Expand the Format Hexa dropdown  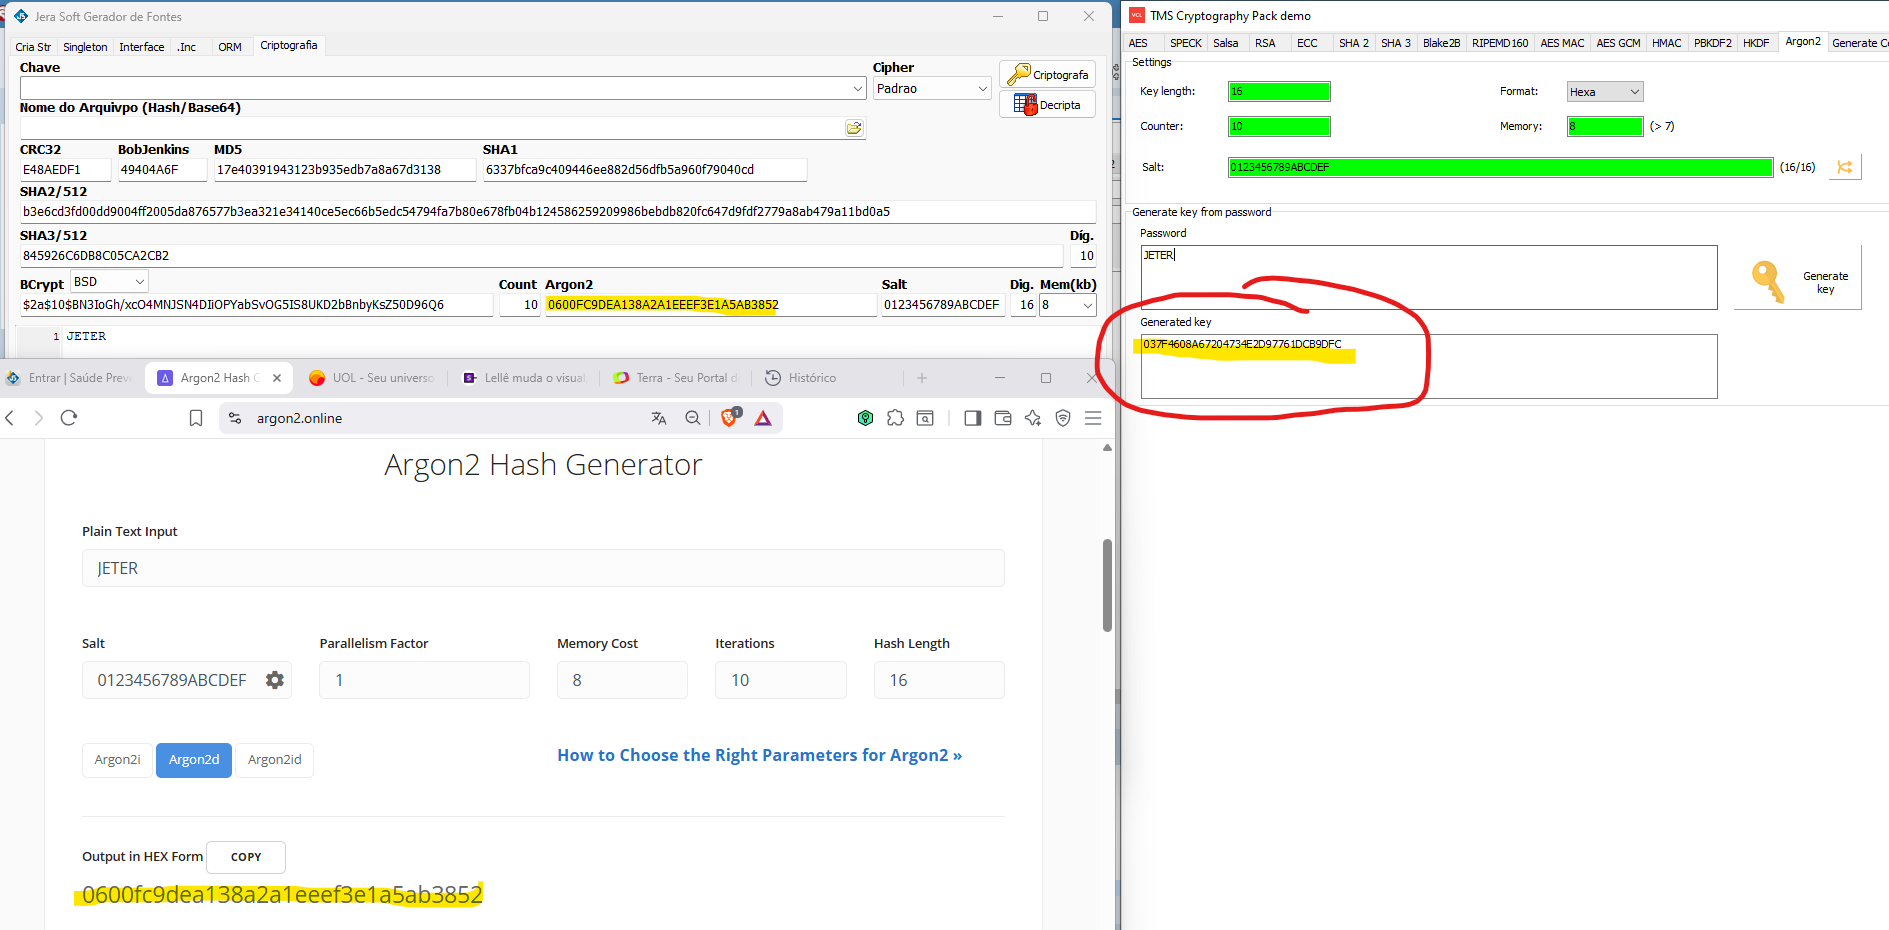tap(1604, 92)
